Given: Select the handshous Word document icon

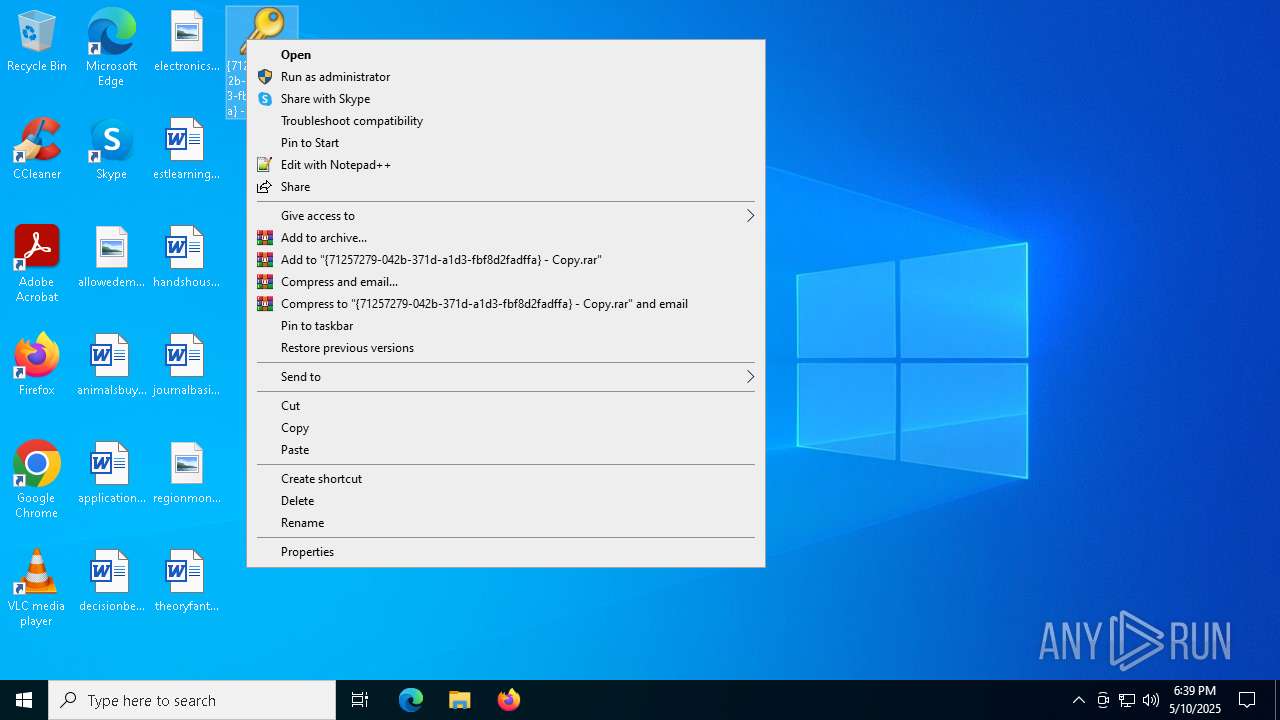Looking at the screenshot, I should coord(186,258).
